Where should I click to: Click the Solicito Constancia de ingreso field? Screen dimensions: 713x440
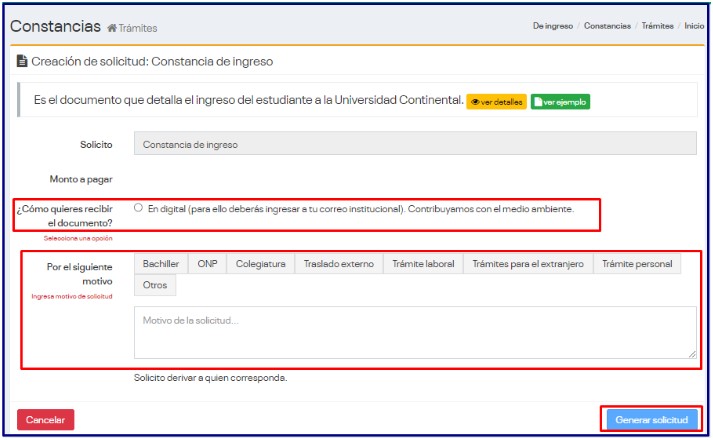pos(415,144)
